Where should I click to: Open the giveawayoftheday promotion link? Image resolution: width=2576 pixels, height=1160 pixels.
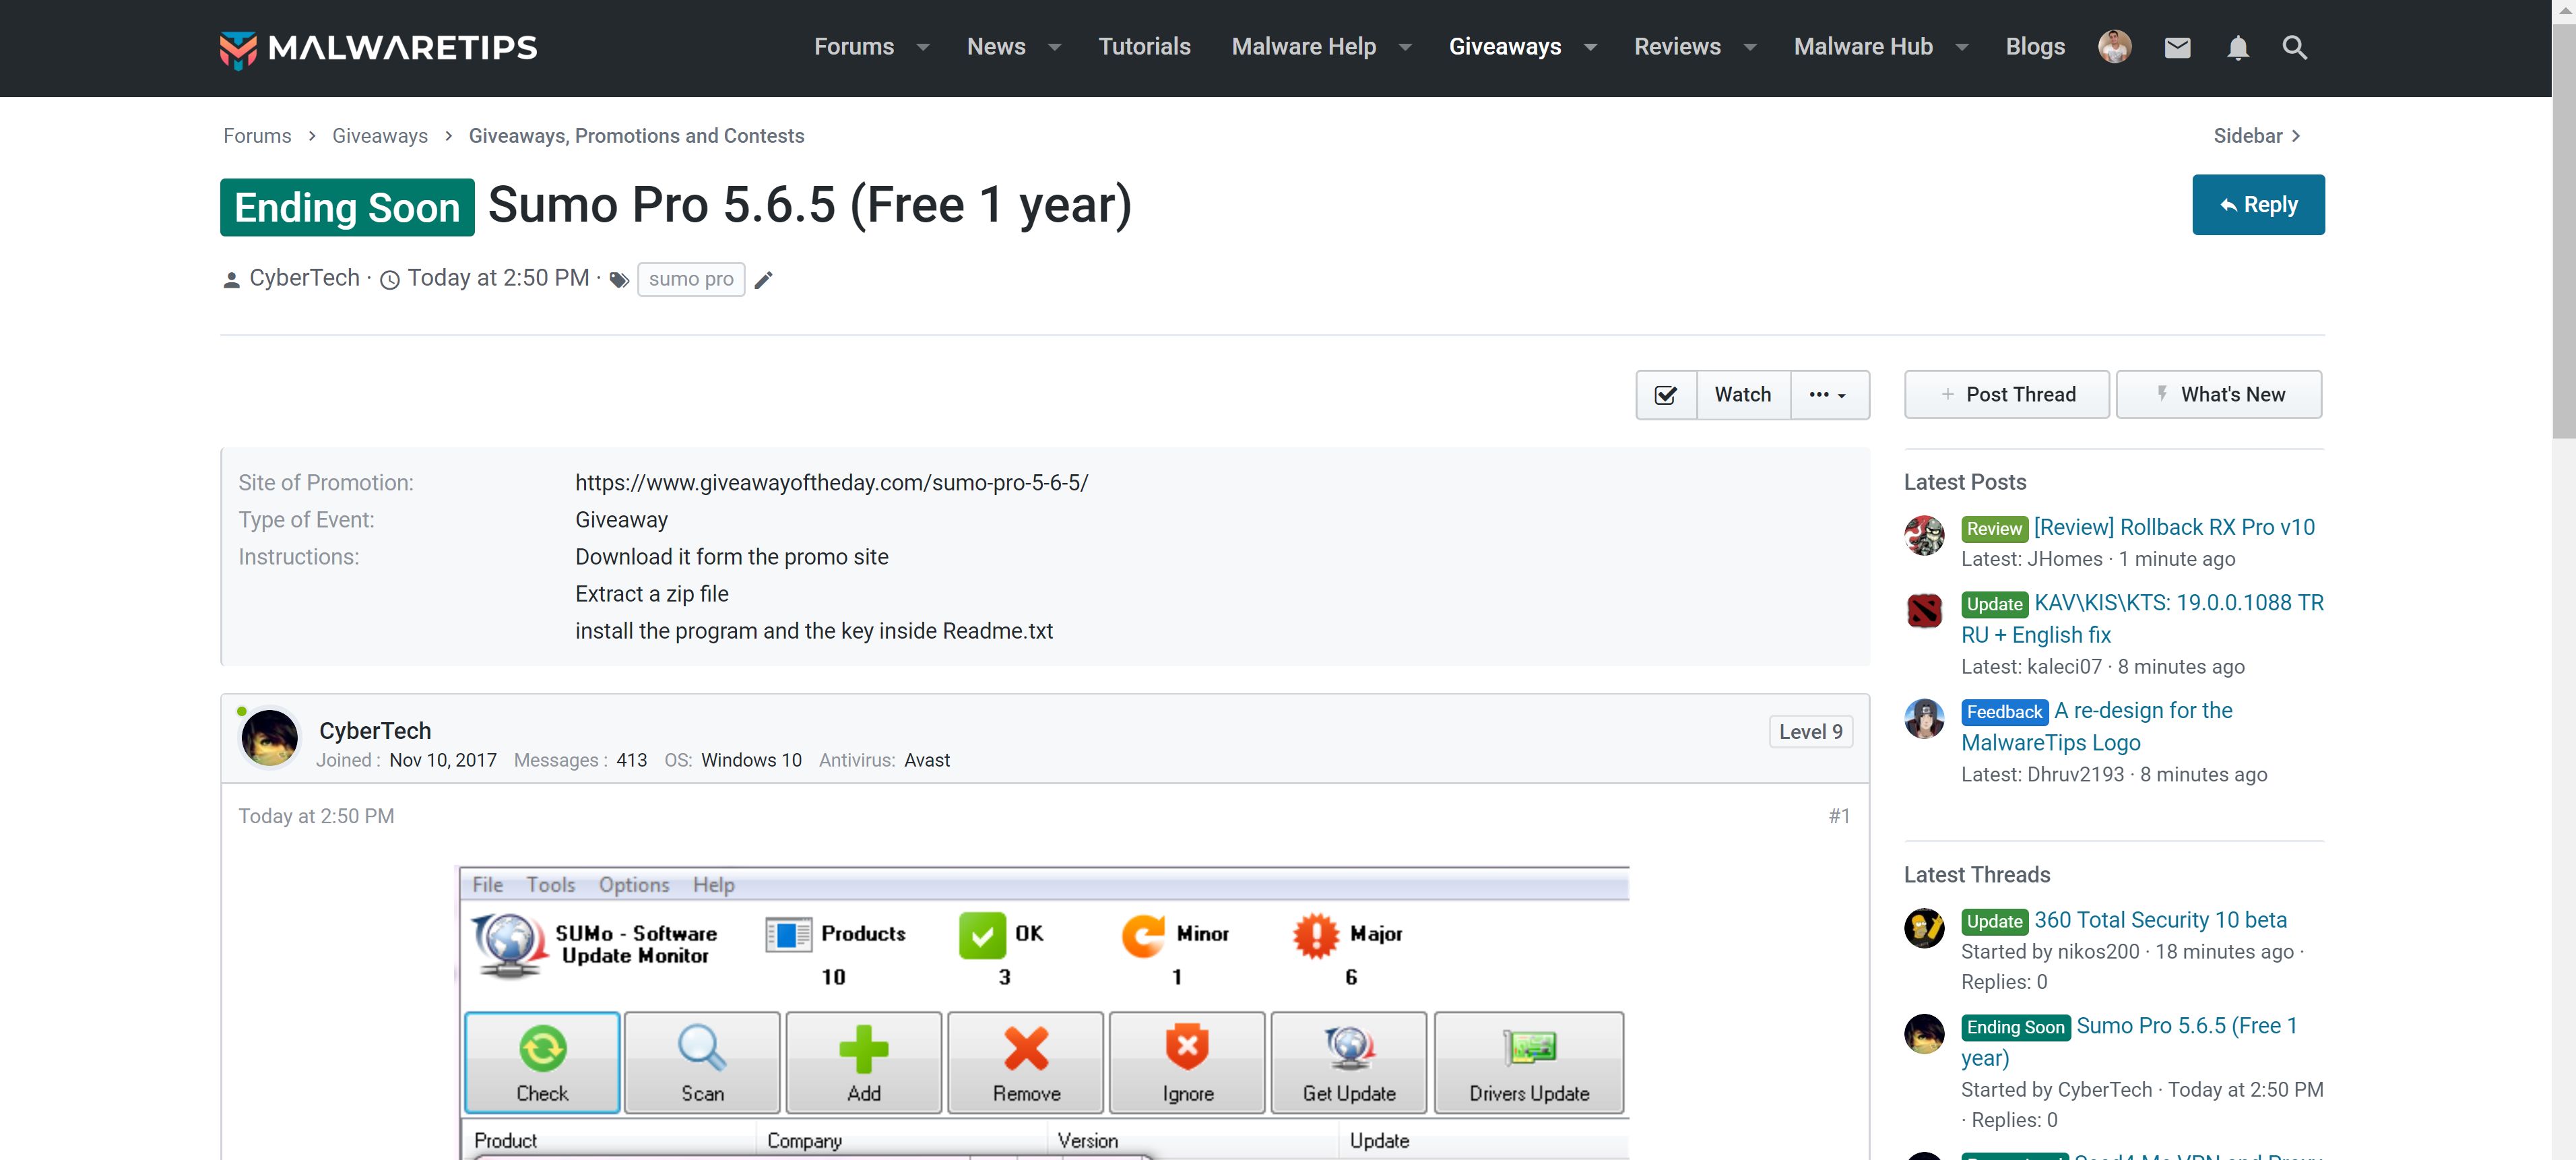pyautogui.click(x=831, y=483)
